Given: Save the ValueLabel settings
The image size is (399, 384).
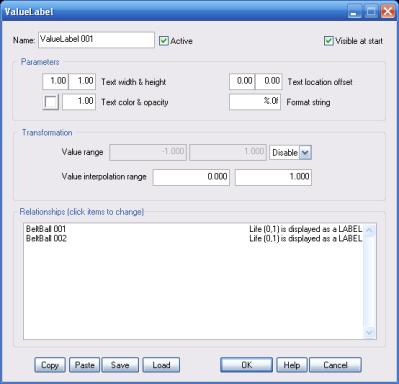Looking at the screenshot, I should click(120, 365).
